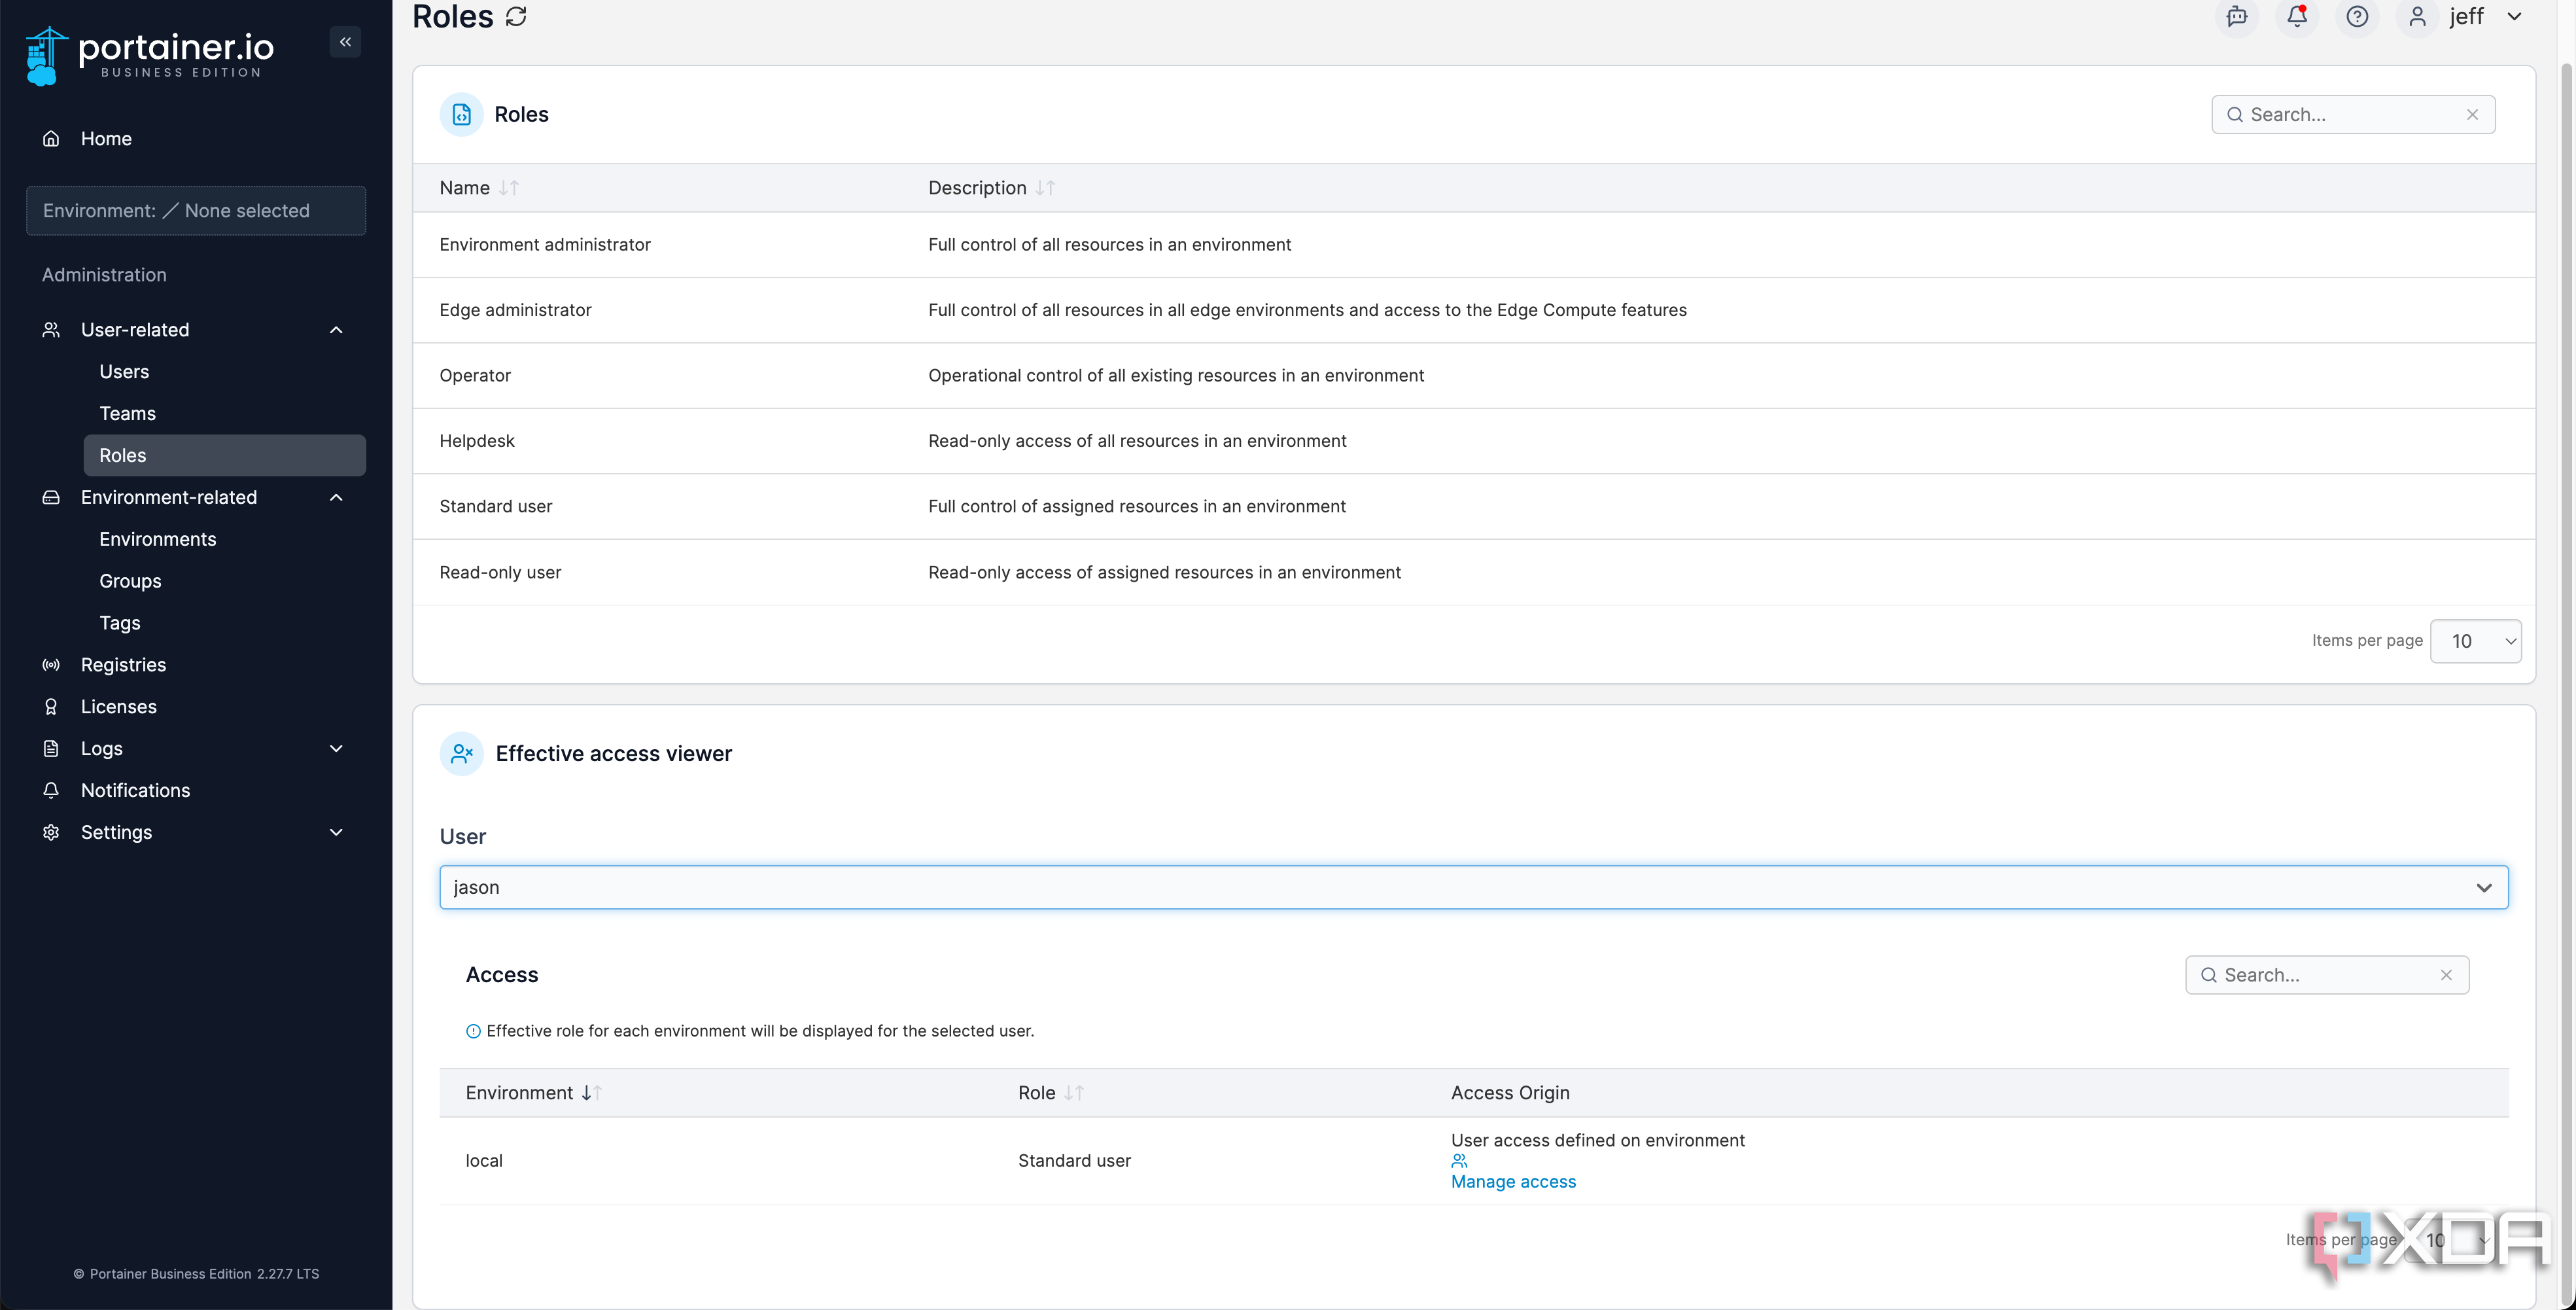Click the refresh icon beside Roles title
The width and height of the screenshot is (2576, 1310).
tap(516, 16)
